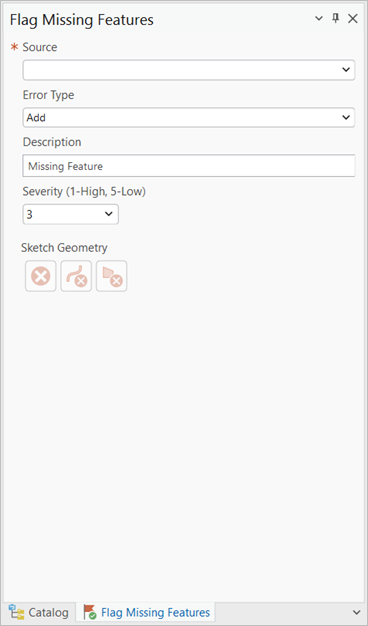368x626 pixels.
Task: Select the Flag Missing Features tab
Action: [x=146, y=612]
